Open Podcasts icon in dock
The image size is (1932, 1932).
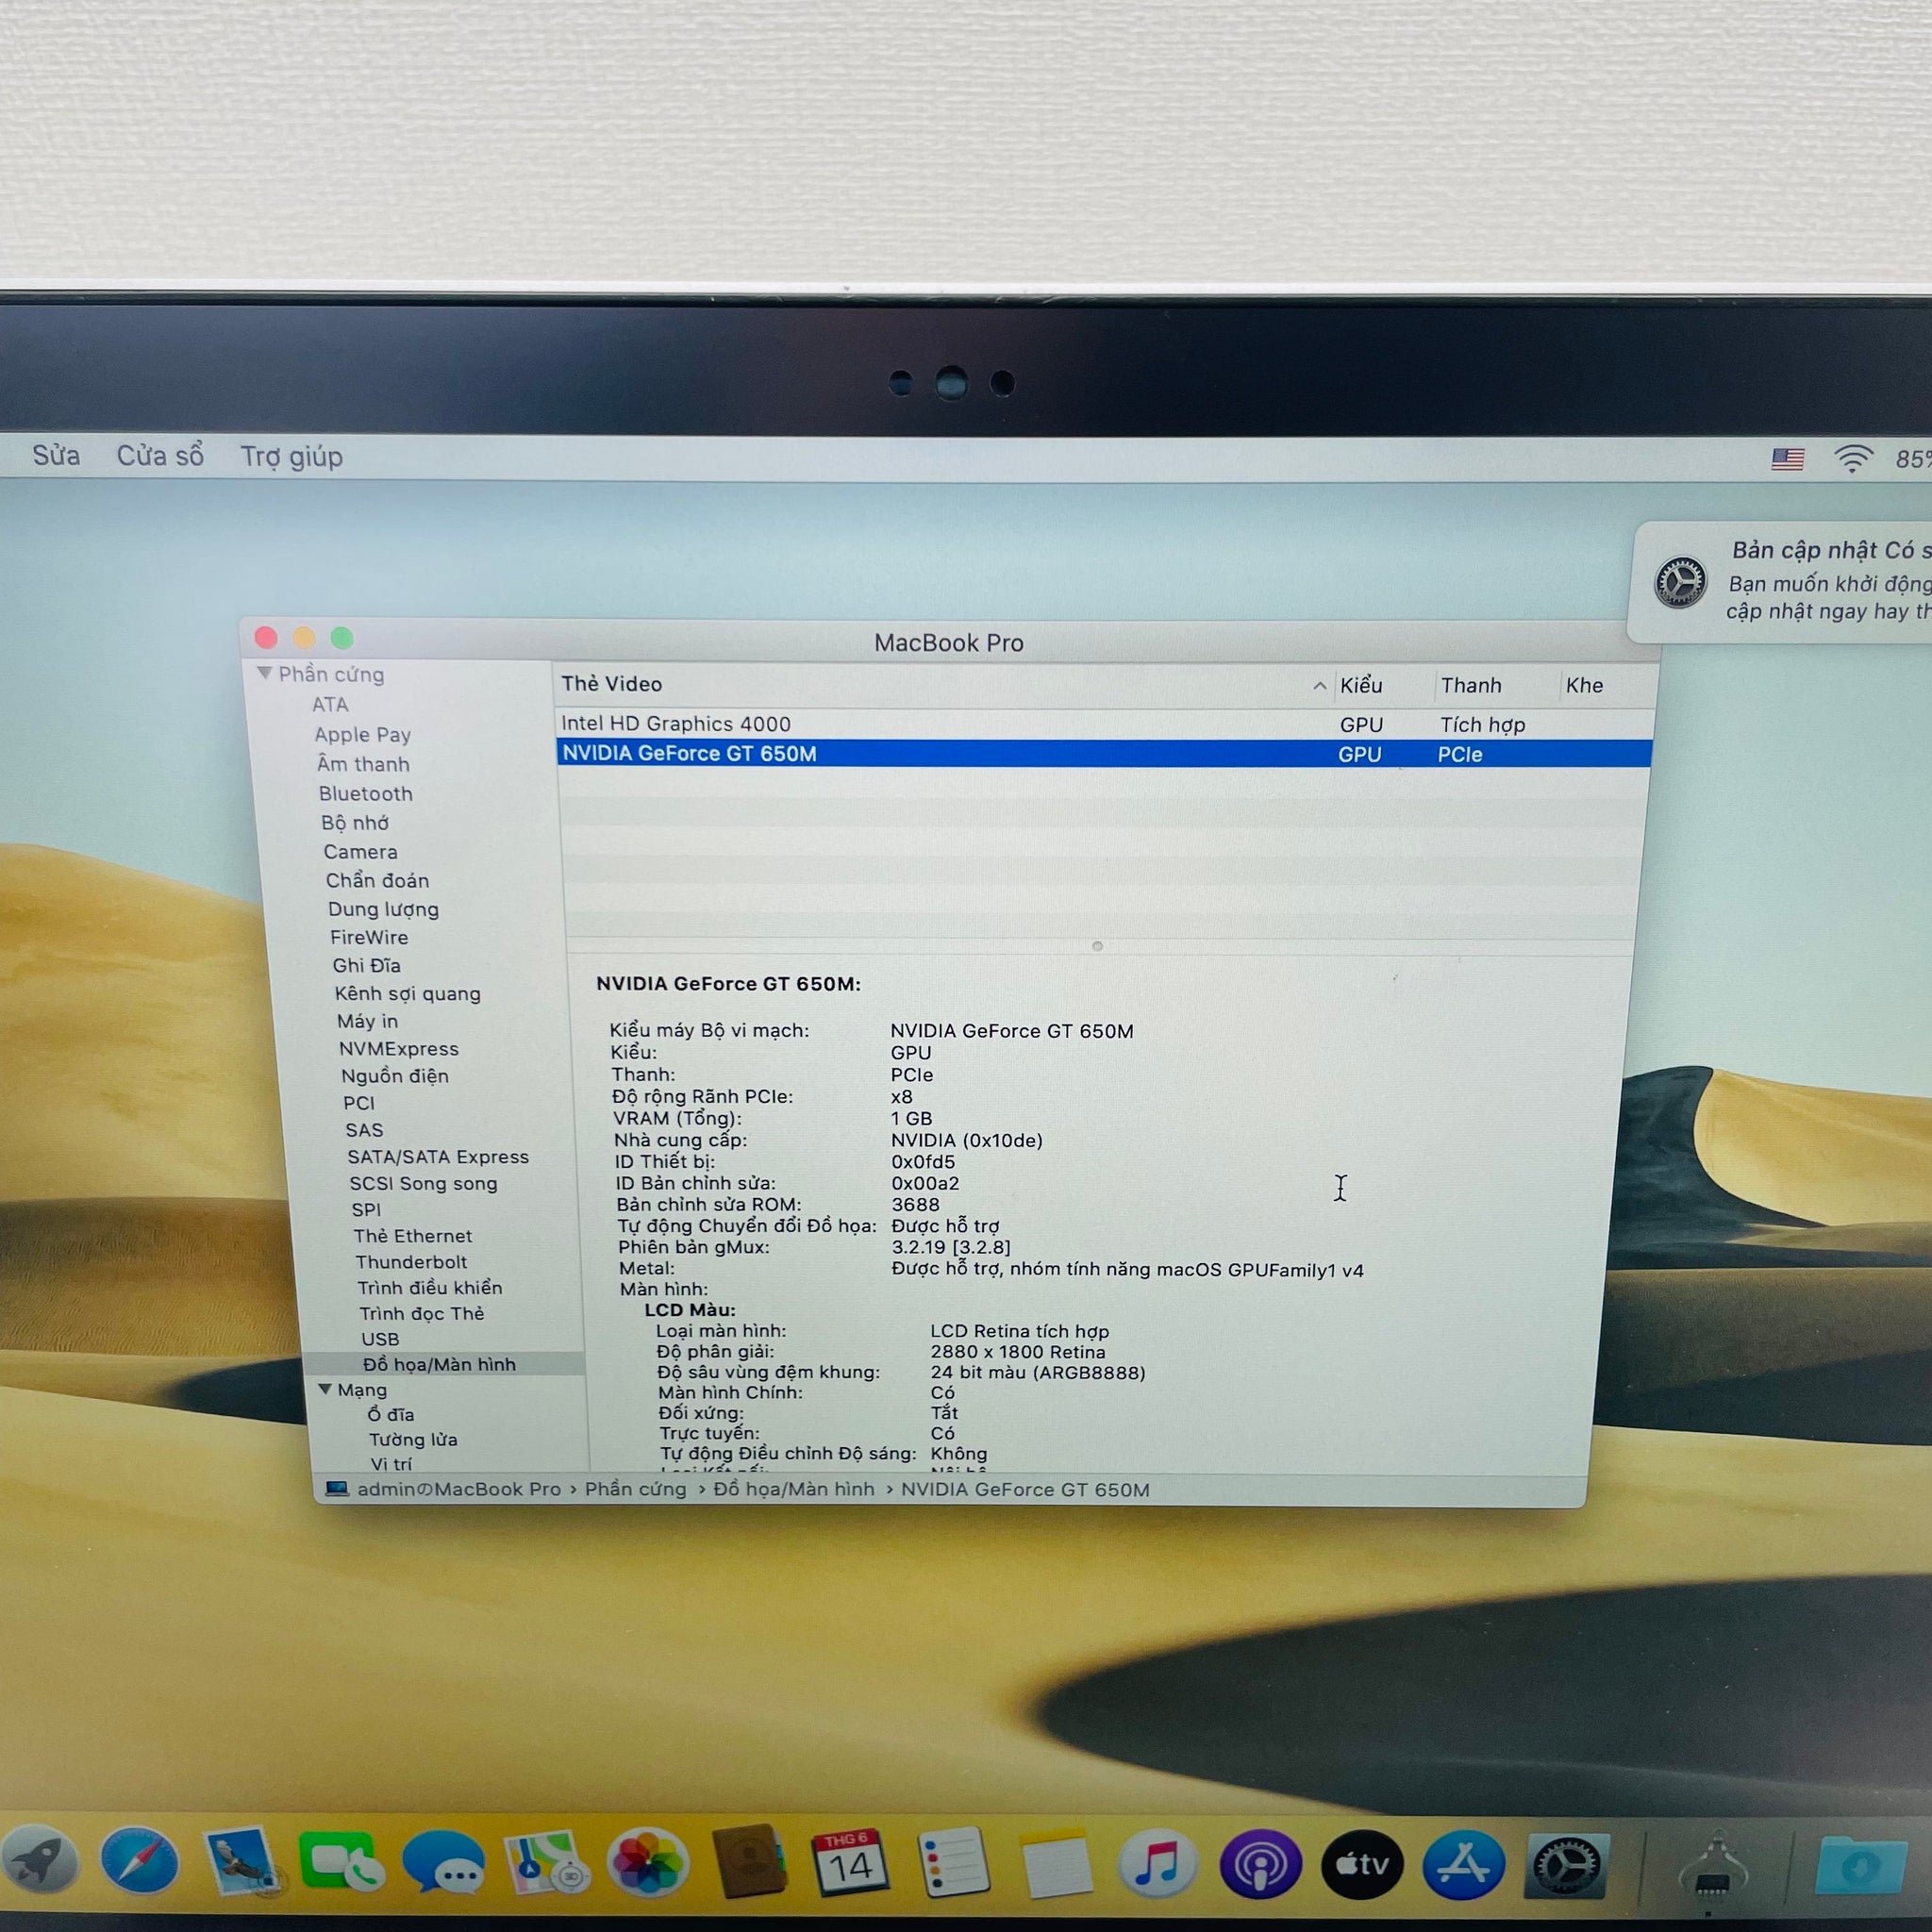click(x=1260, y=1865)
